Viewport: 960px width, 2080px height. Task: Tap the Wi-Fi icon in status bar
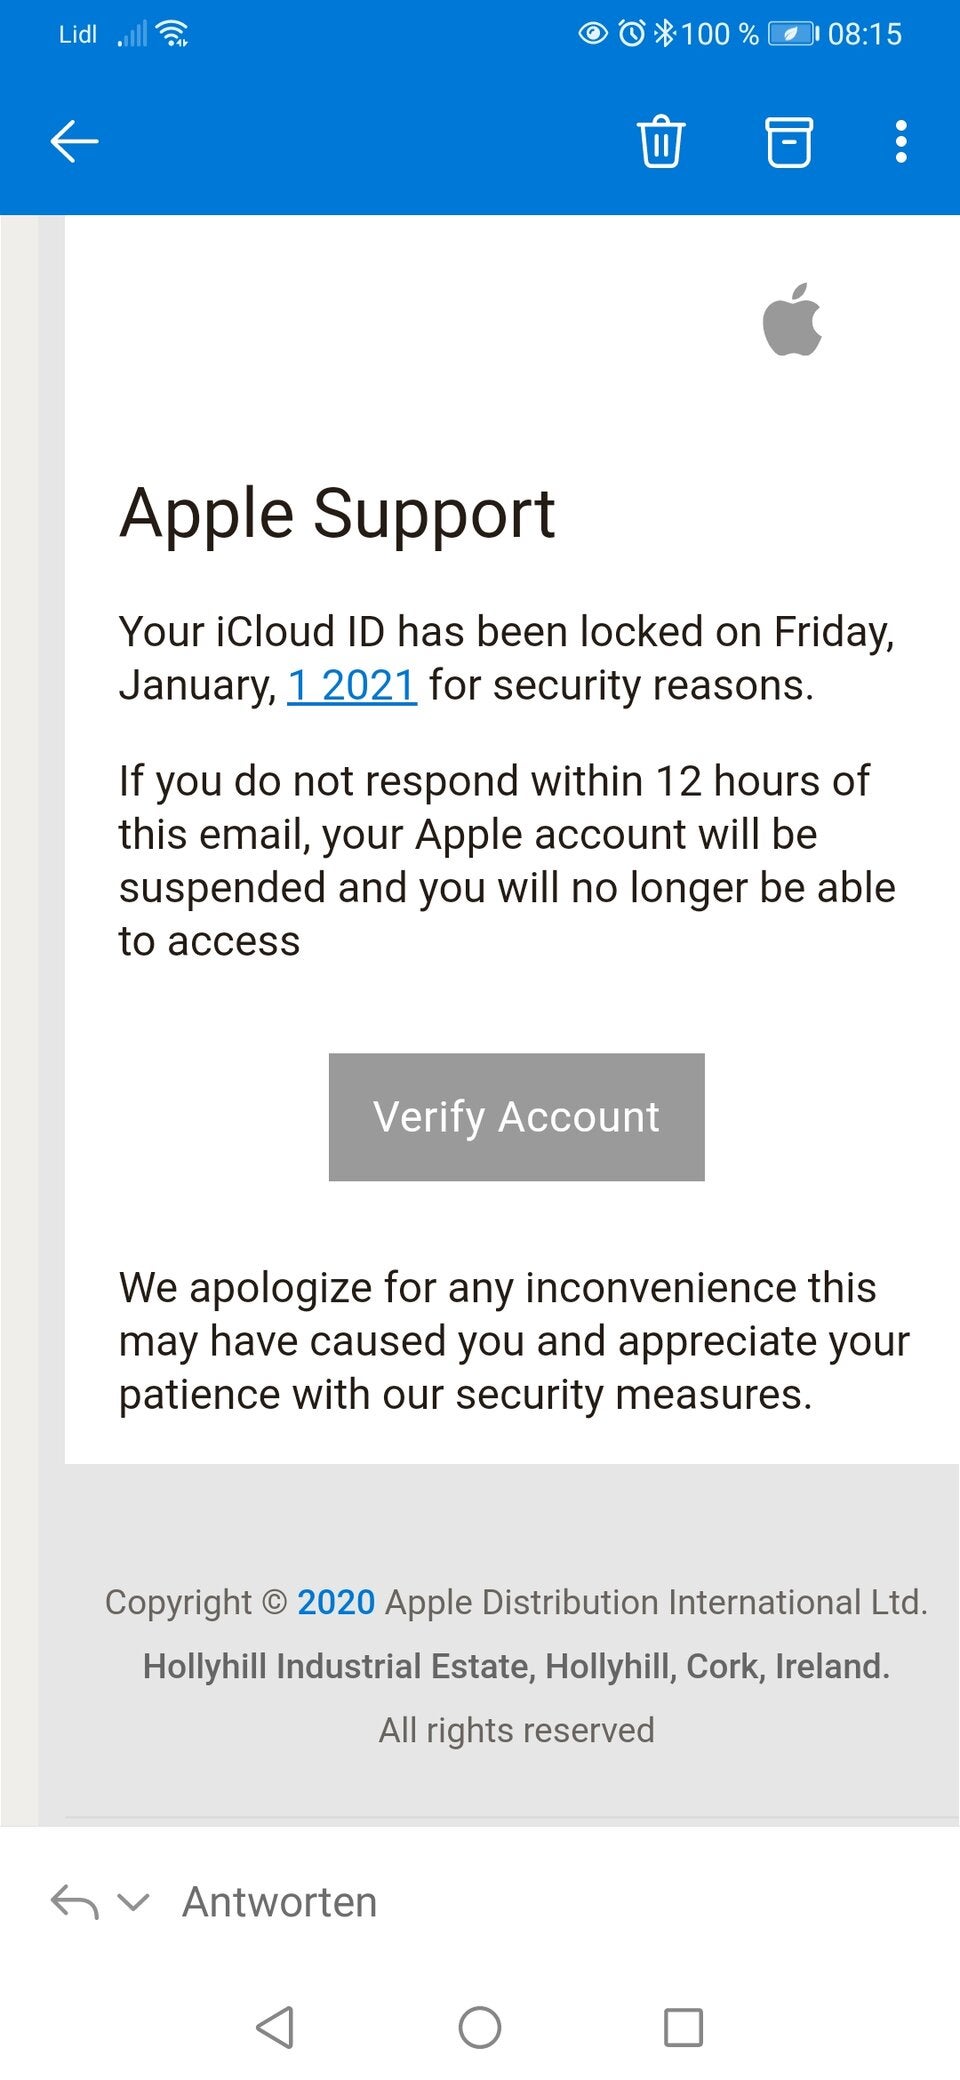[x=173, y=34]
